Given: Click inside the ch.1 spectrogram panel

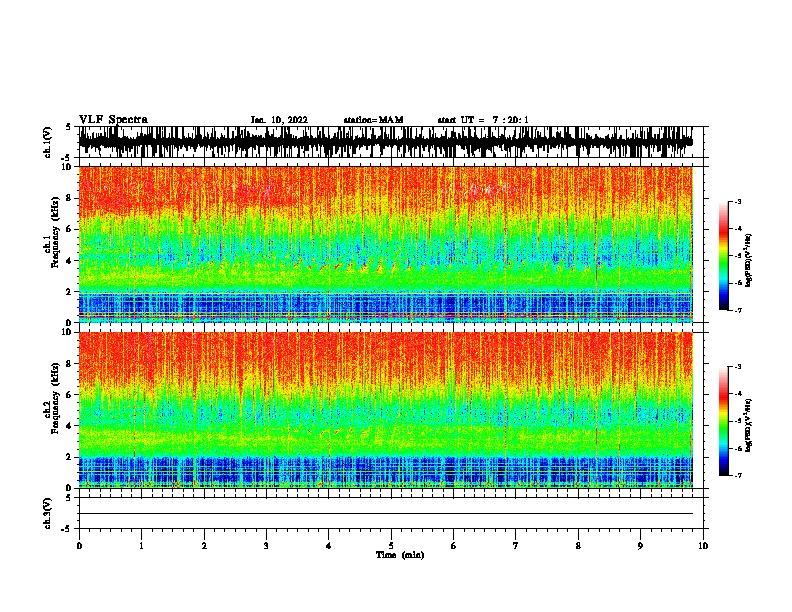Looking at the screenshot, I should (x=386, y=244).
